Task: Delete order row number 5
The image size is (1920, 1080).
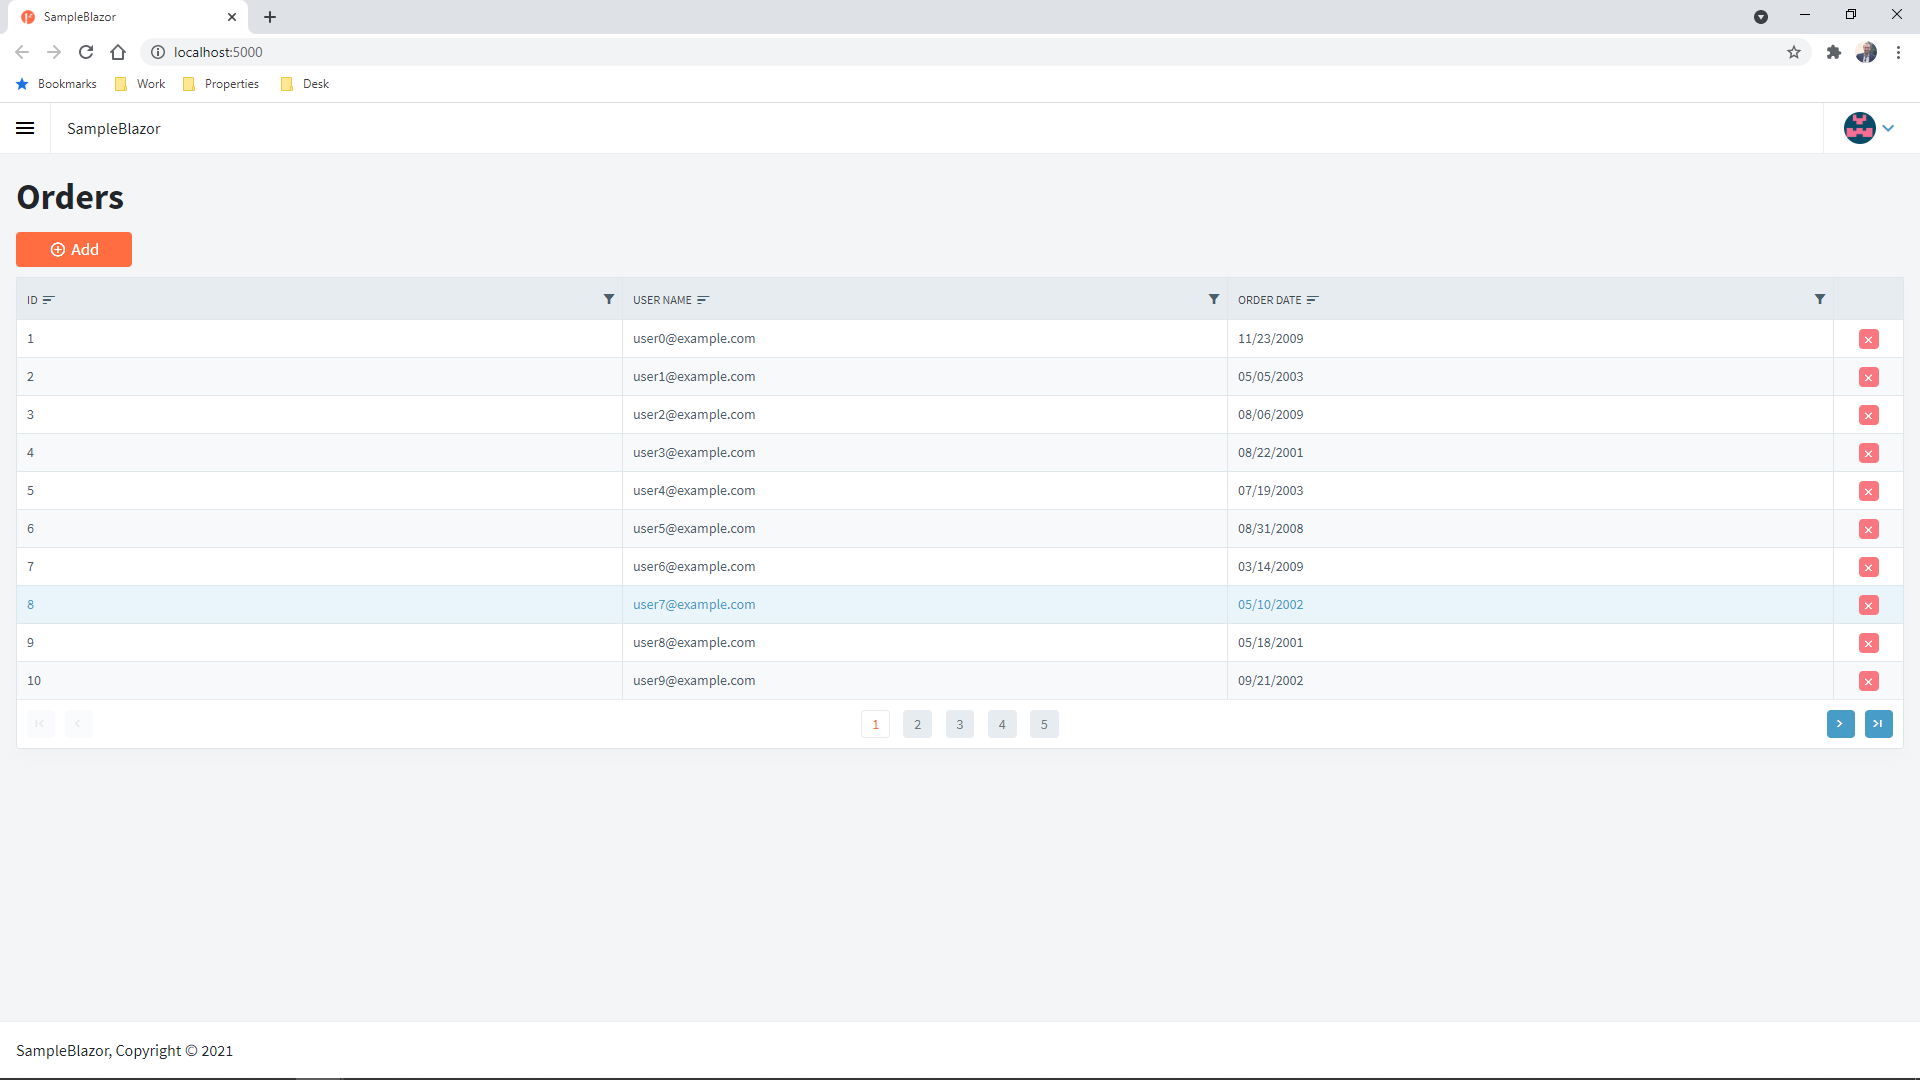Action: tap(1868, 491)
